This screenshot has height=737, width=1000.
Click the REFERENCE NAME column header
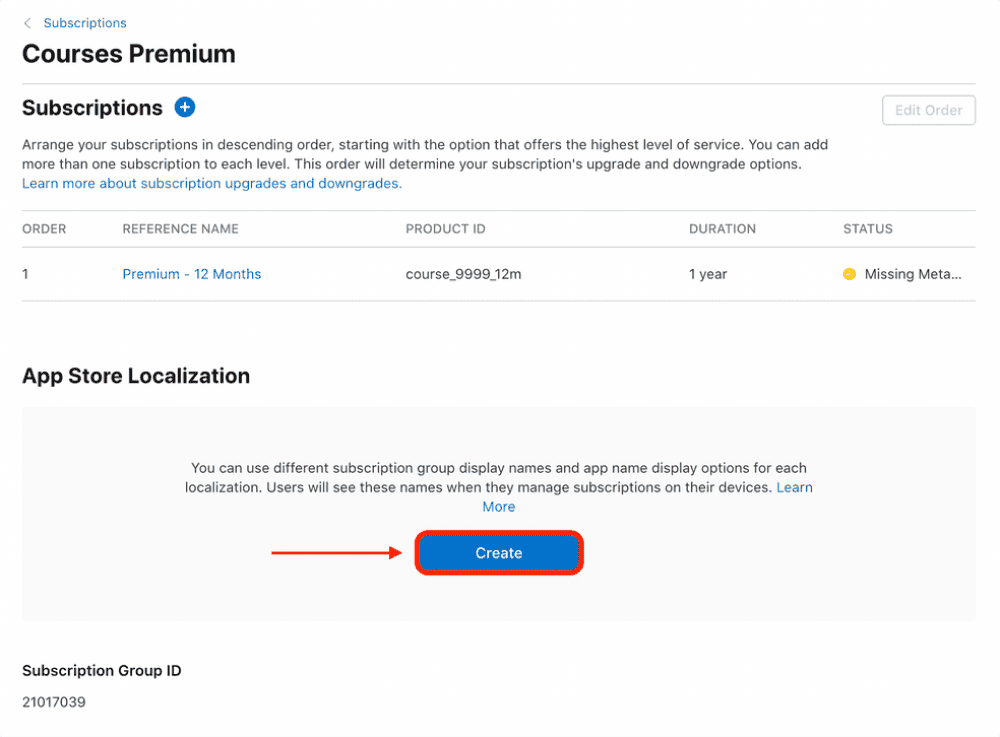(x=180, y=229)
